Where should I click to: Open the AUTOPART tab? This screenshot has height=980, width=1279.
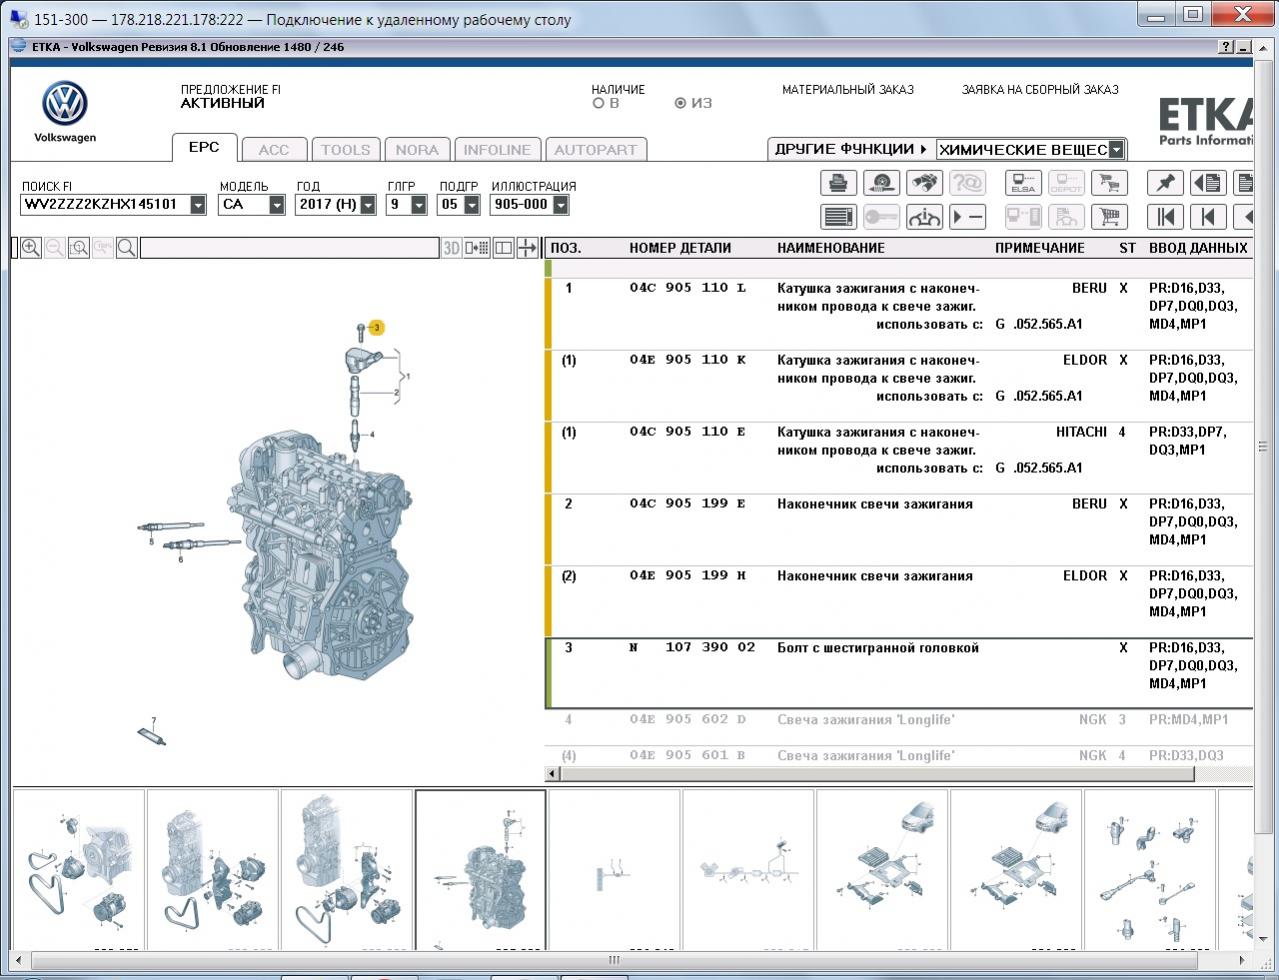click(x=595, y=150)
